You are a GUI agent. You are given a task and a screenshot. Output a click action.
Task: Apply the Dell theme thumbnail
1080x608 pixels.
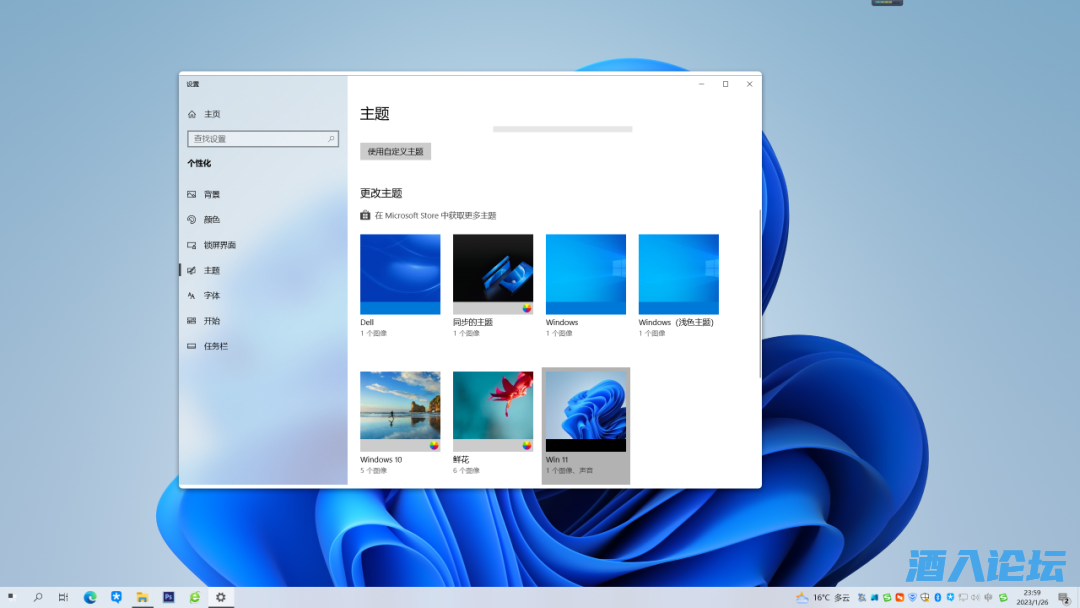point(400,274)
